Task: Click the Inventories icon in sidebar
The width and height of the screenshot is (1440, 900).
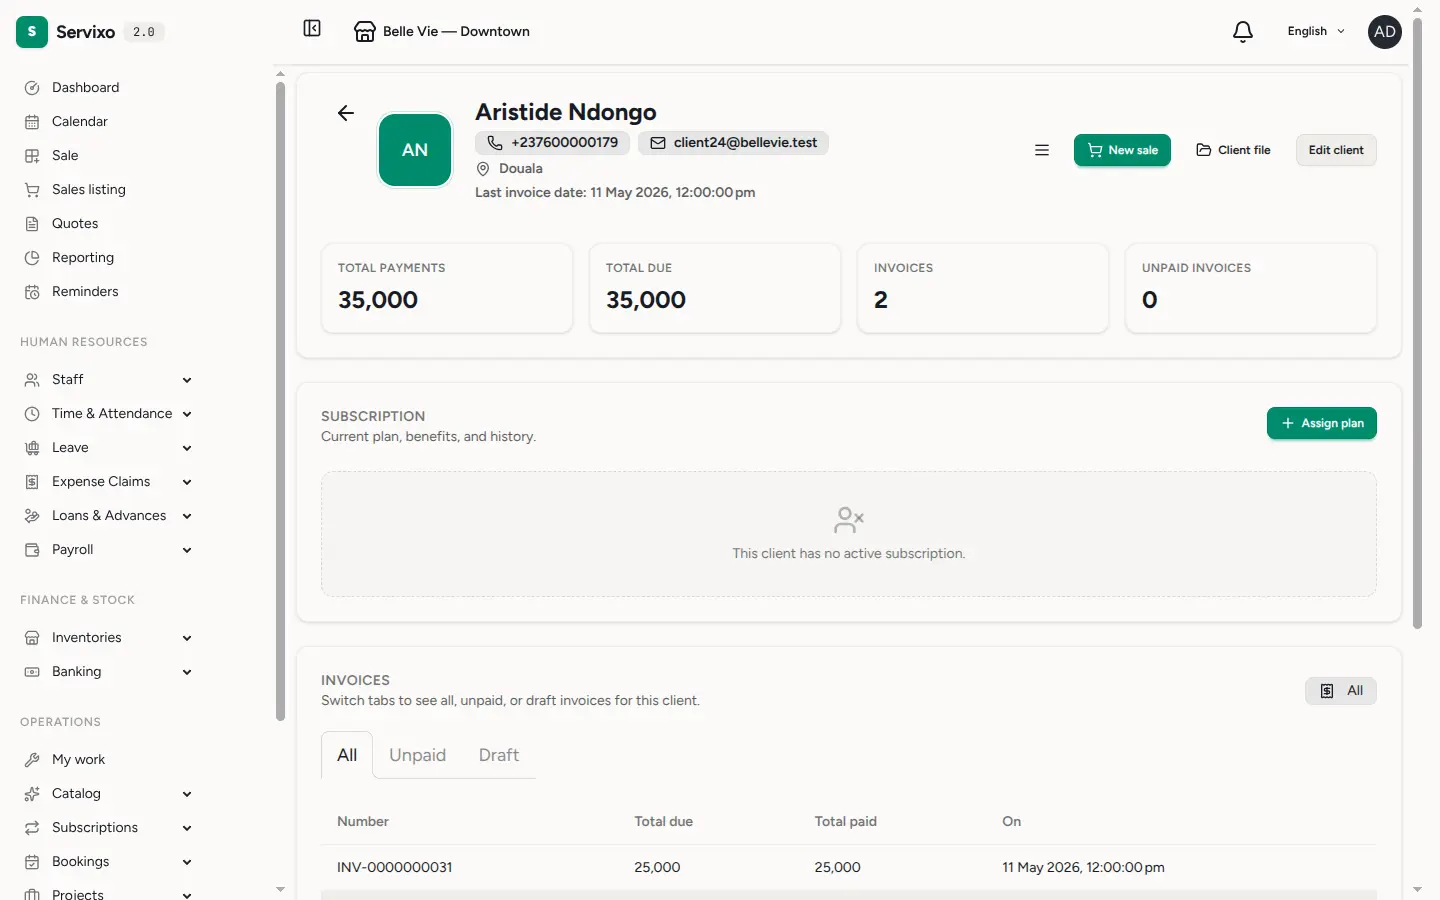Action: tap(32, 638)
